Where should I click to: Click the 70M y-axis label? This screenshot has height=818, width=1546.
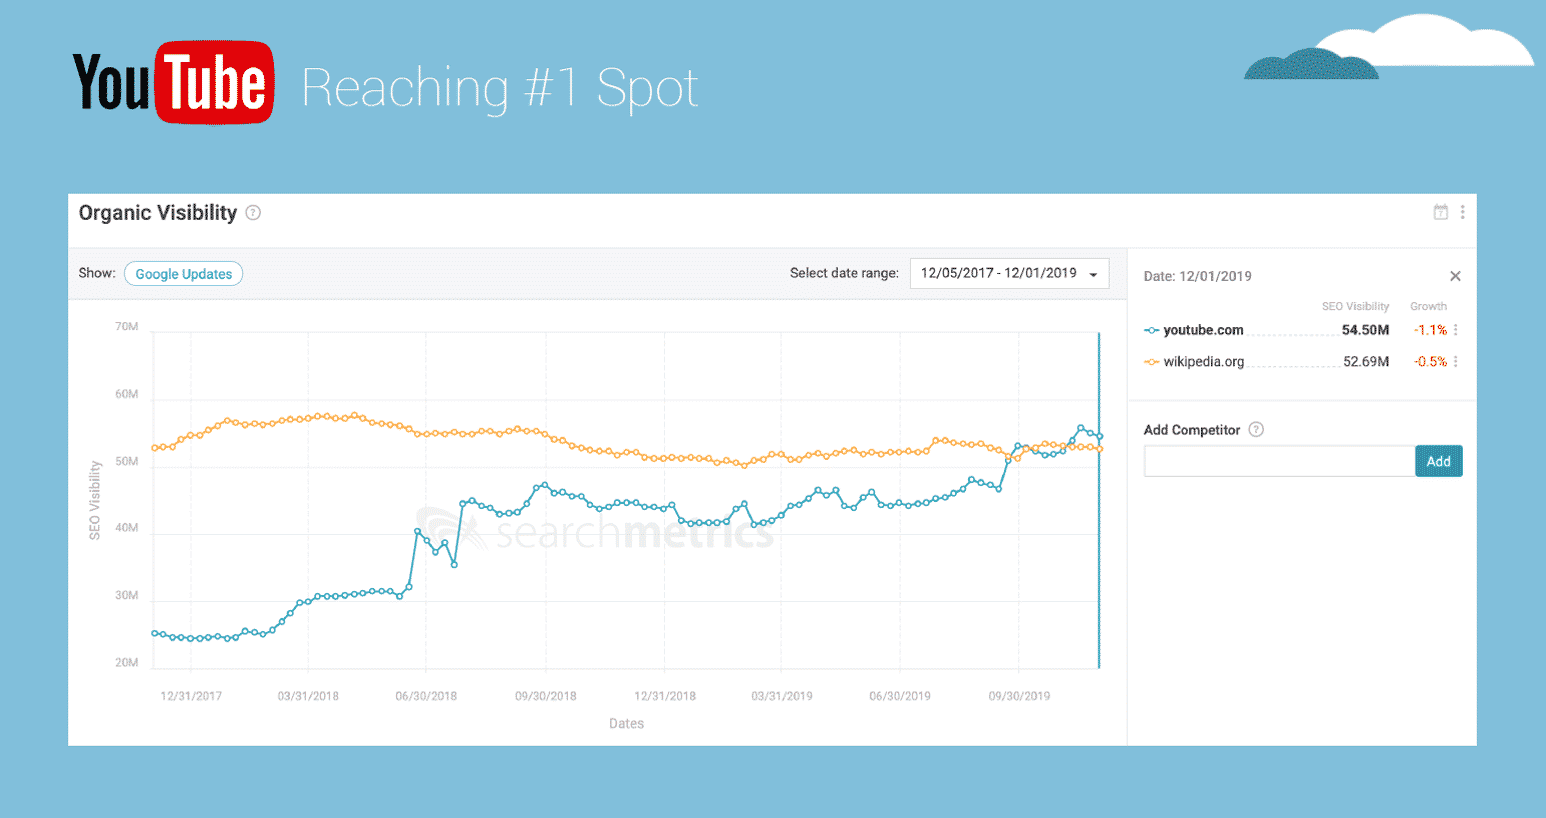pyautogui.click(x=127, y=327)
